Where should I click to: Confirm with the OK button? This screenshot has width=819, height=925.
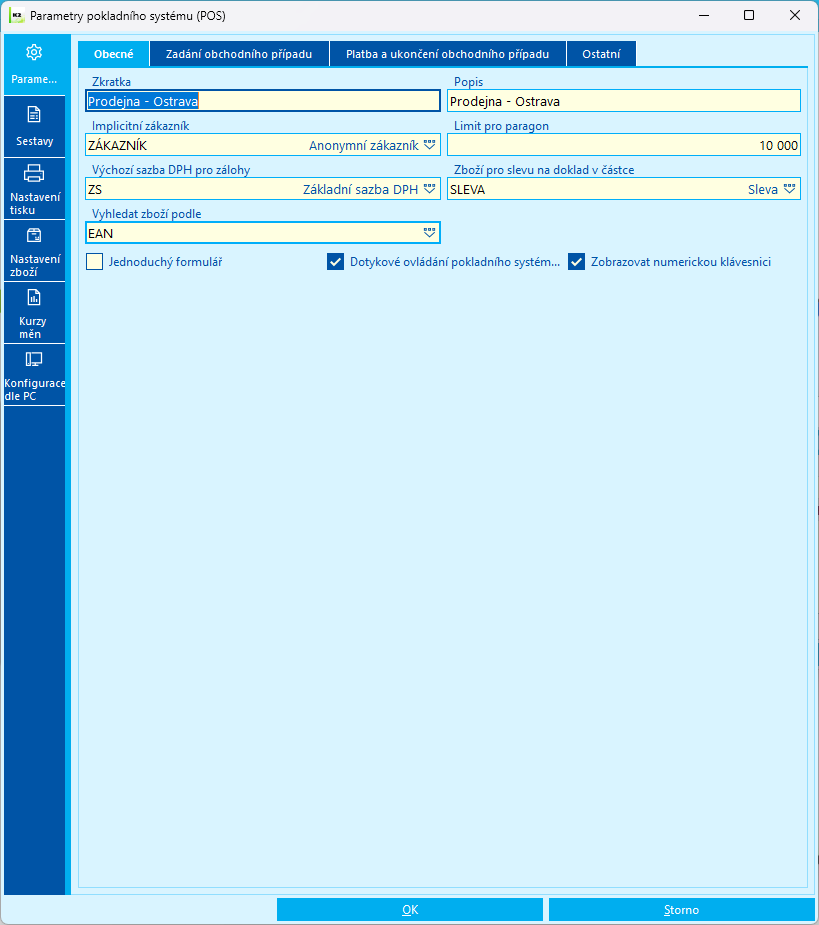tap(410, 910)
